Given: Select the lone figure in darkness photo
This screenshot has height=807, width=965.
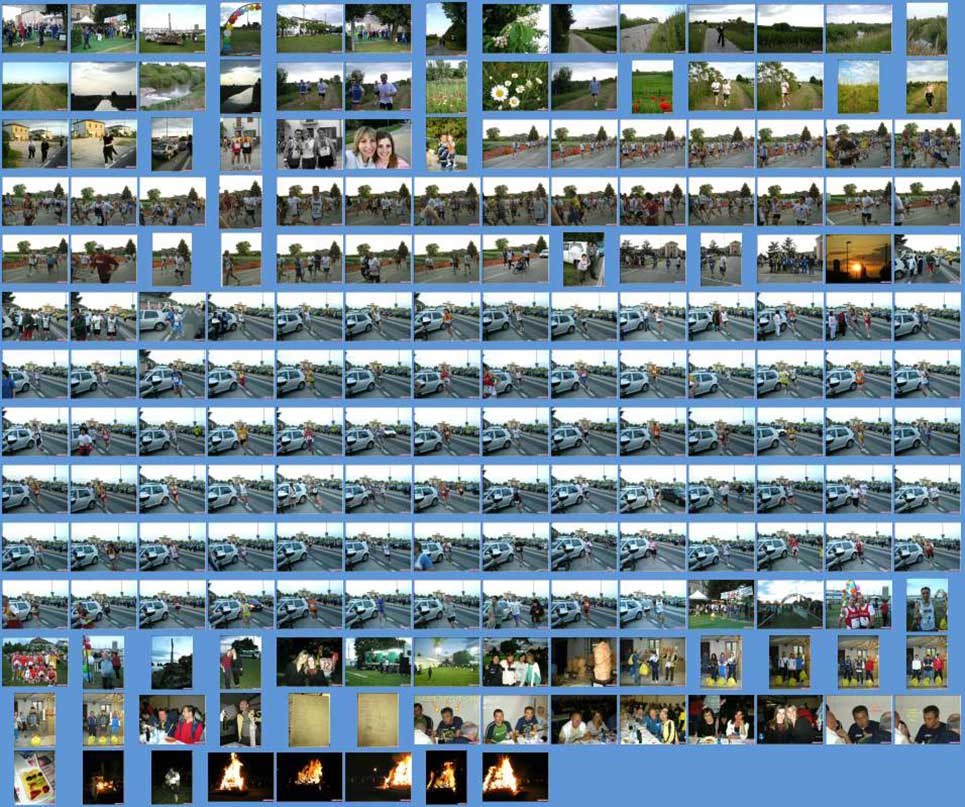Looking at the screenshot, I should point(172,777).
